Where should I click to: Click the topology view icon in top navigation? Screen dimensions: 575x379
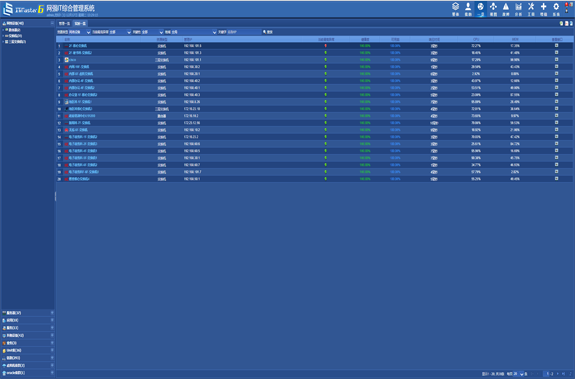tap(493, 9)
